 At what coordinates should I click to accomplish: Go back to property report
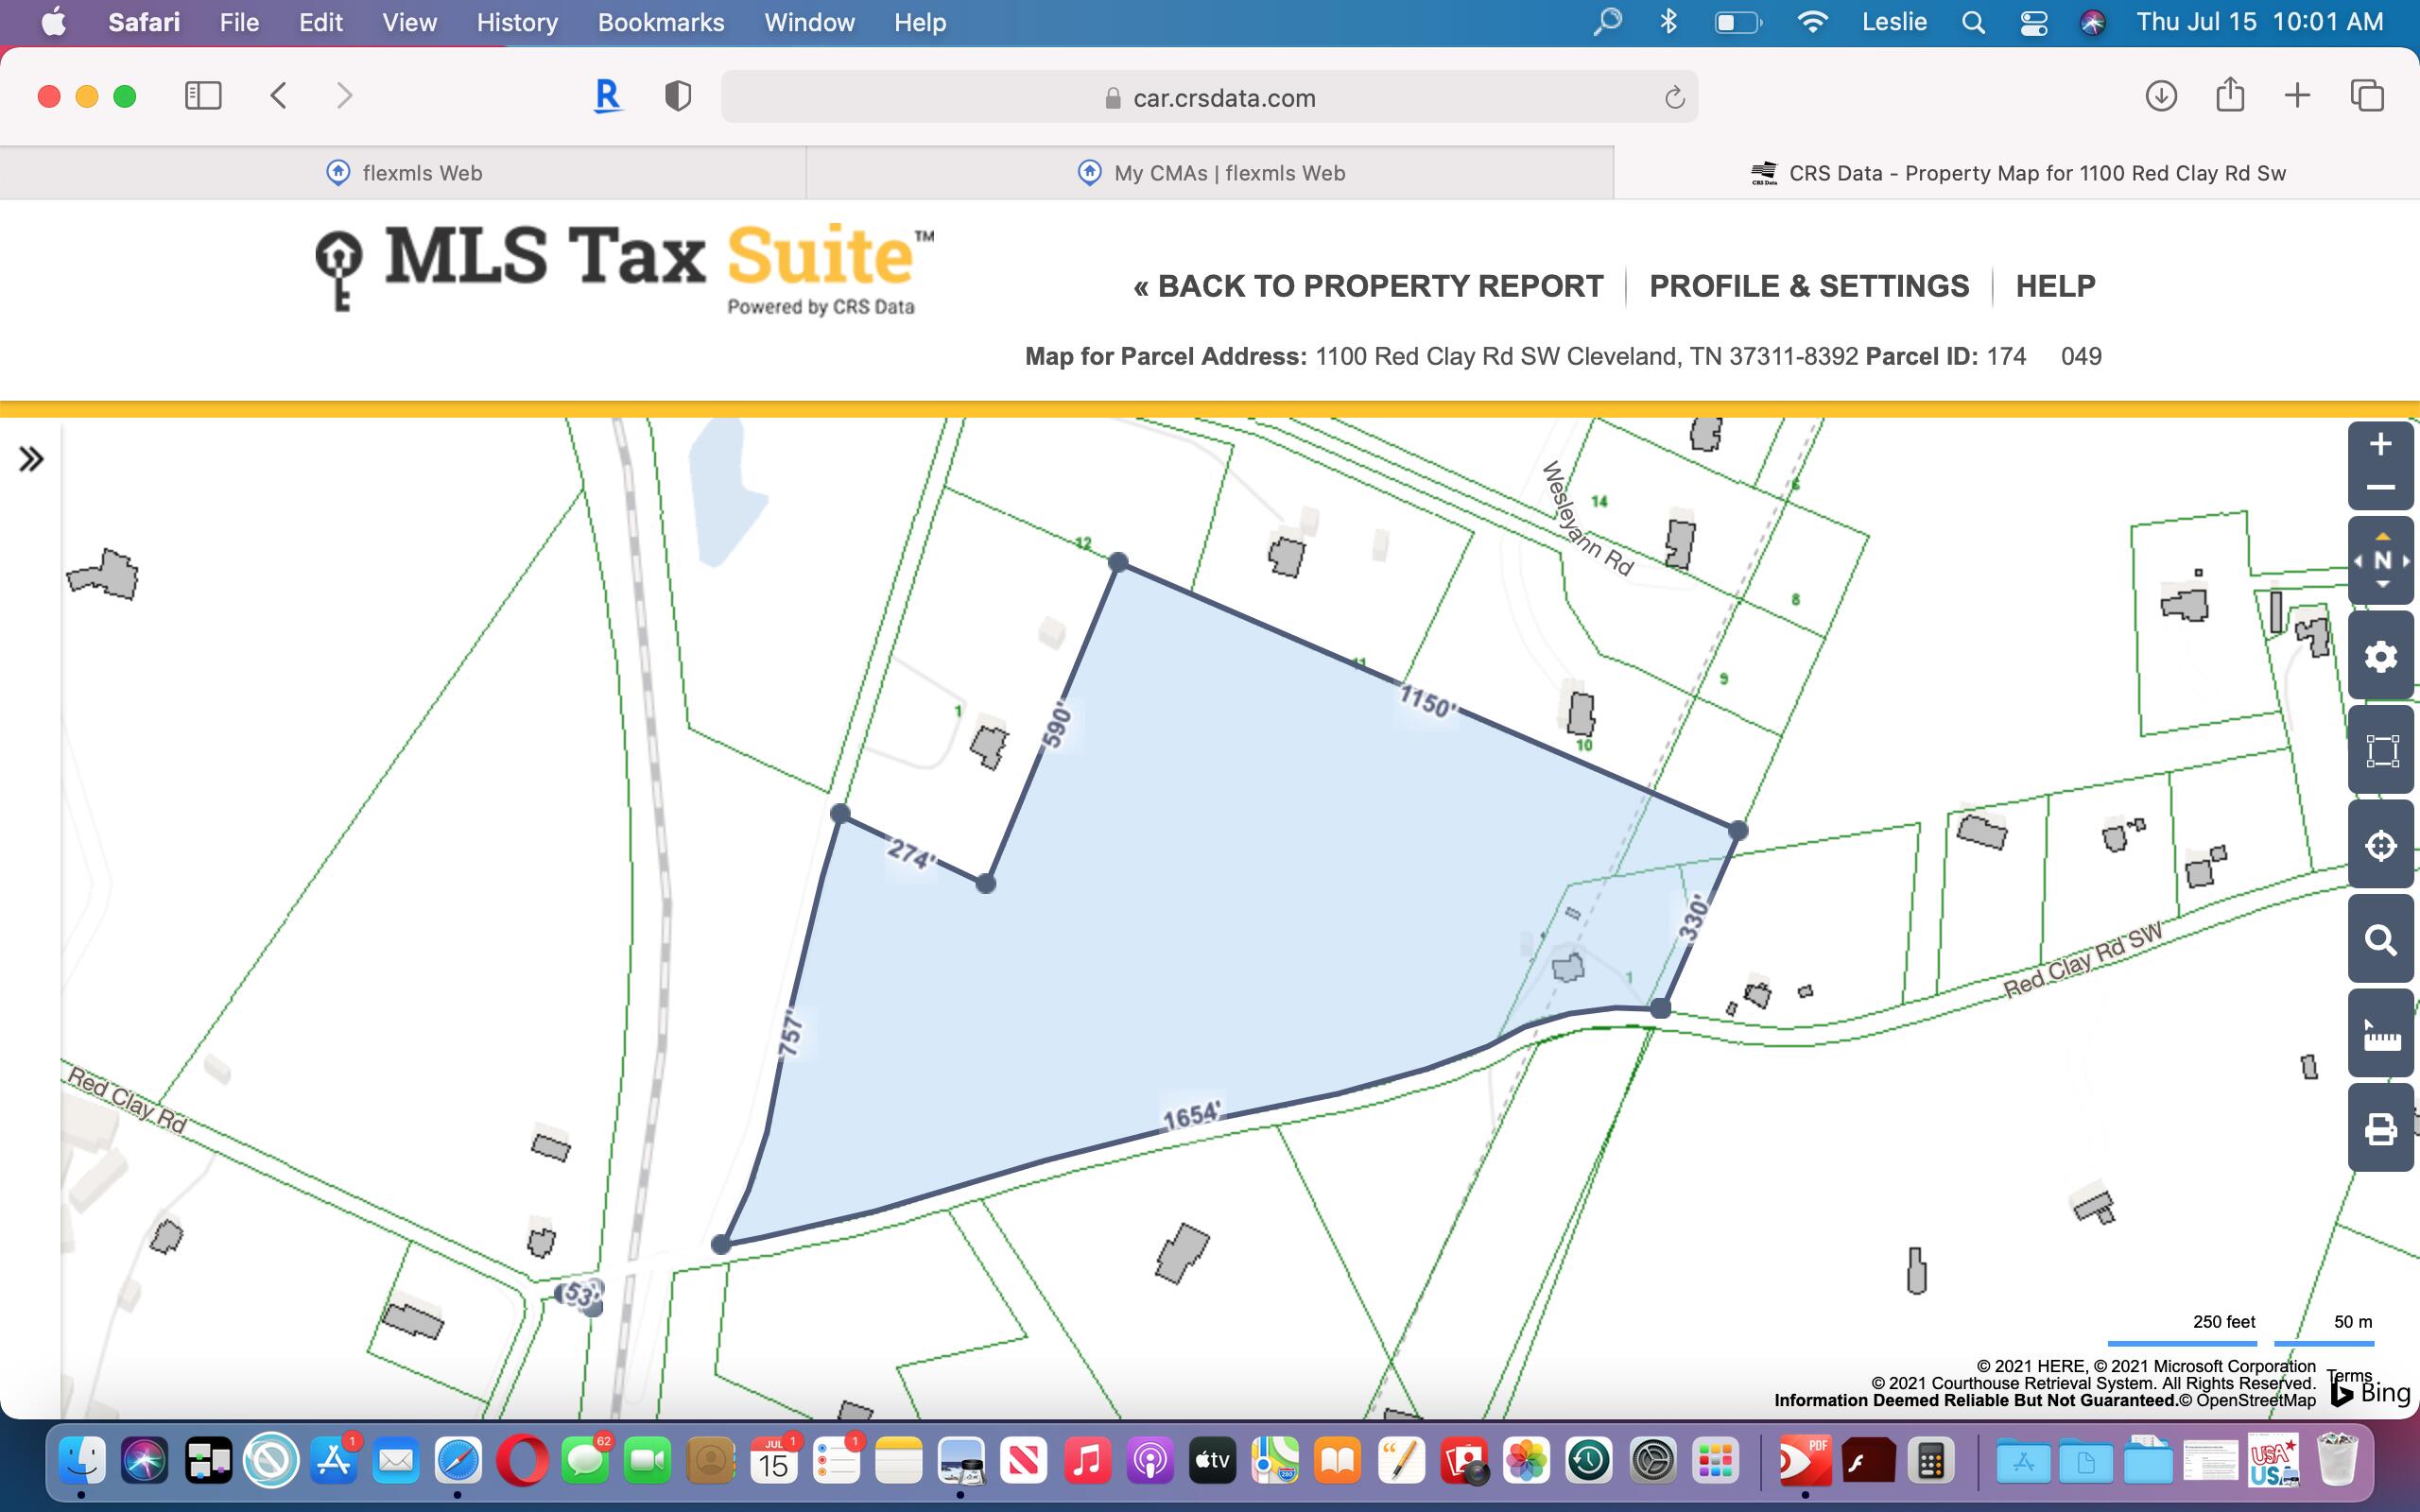pyautogui.click(x=1368, y=286)
